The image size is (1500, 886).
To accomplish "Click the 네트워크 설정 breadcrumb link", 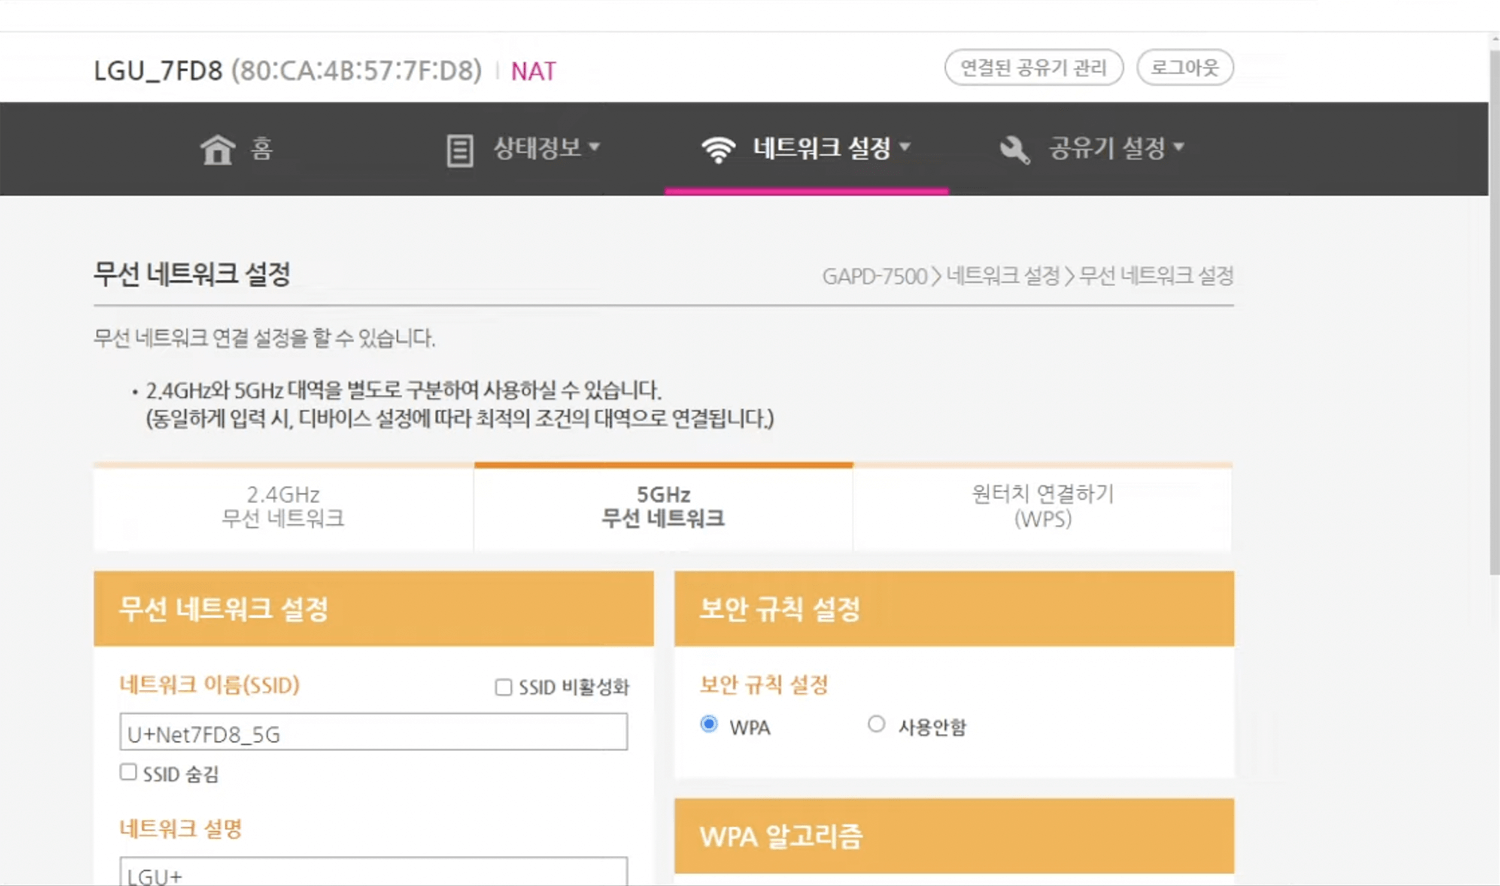I will pos(1003,276).
